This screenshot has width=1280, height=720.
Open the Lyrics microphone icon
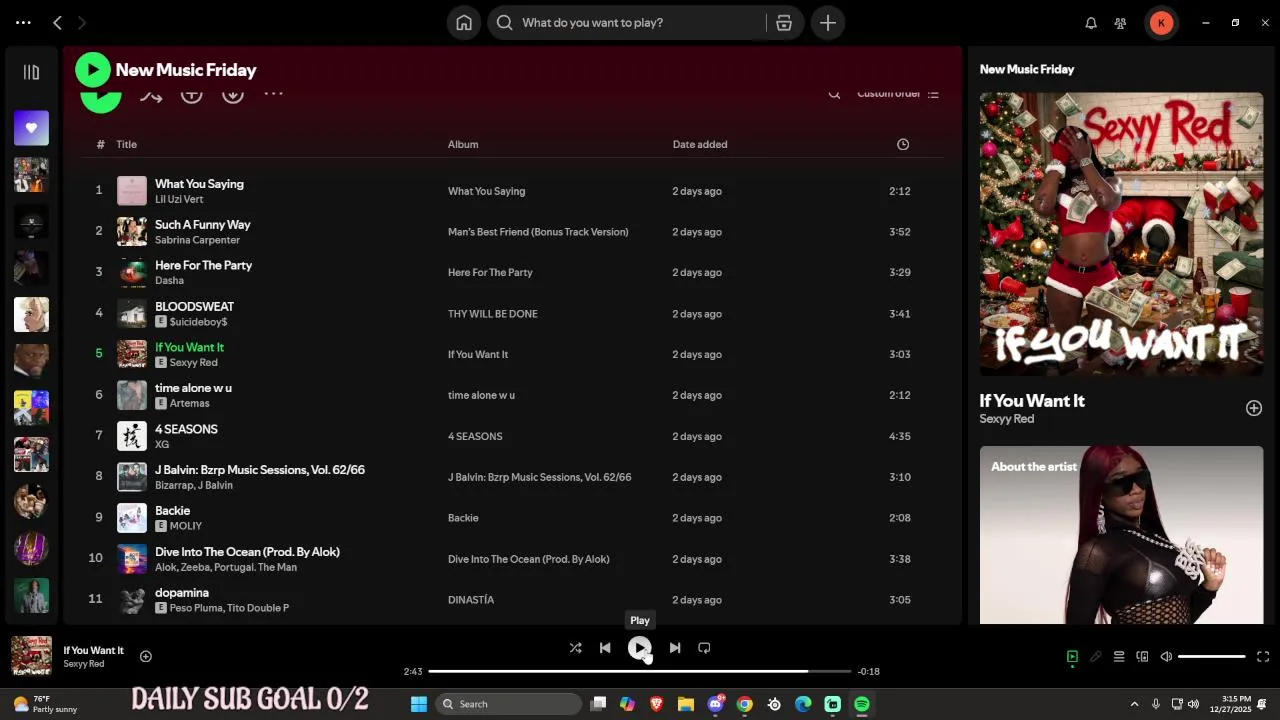[1096, 657]
